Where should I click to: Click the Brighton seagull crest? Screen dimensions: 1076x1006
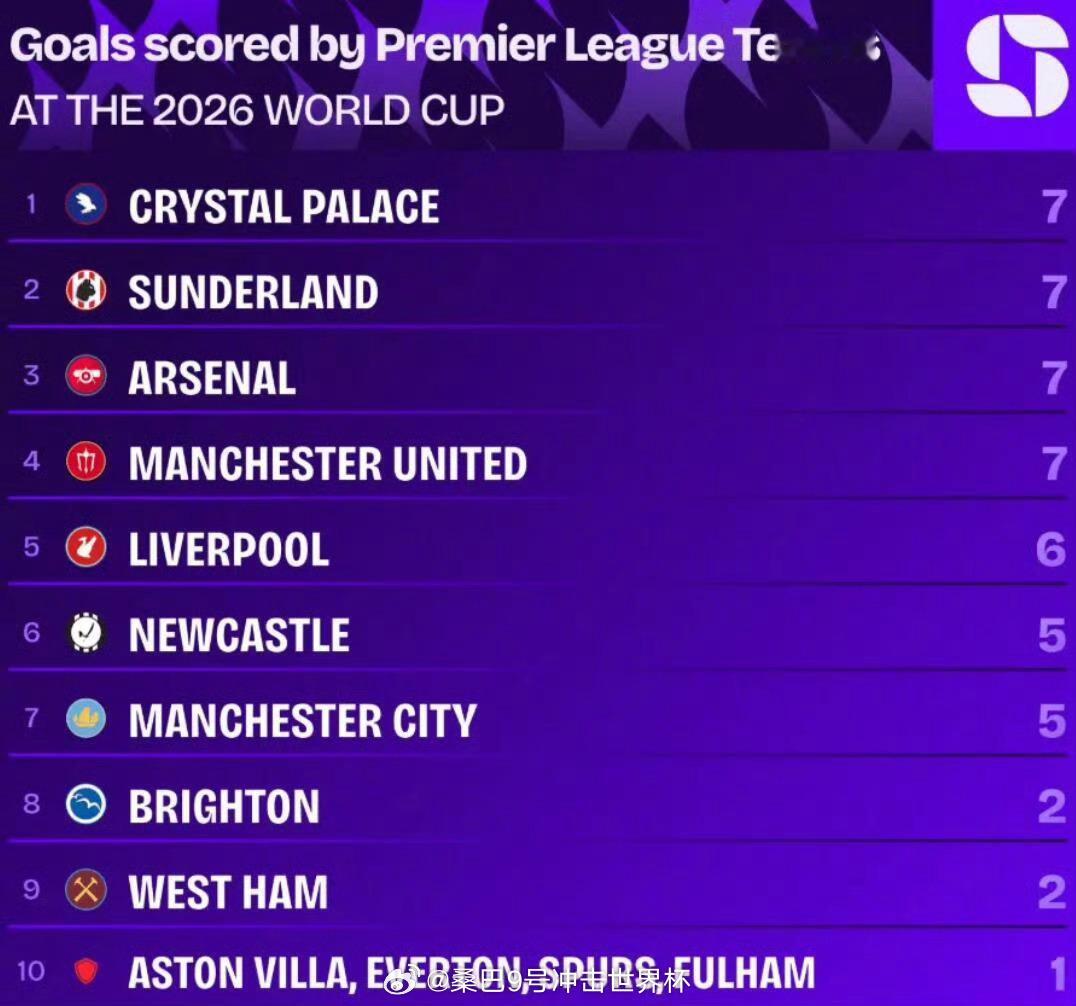[86, 804]
